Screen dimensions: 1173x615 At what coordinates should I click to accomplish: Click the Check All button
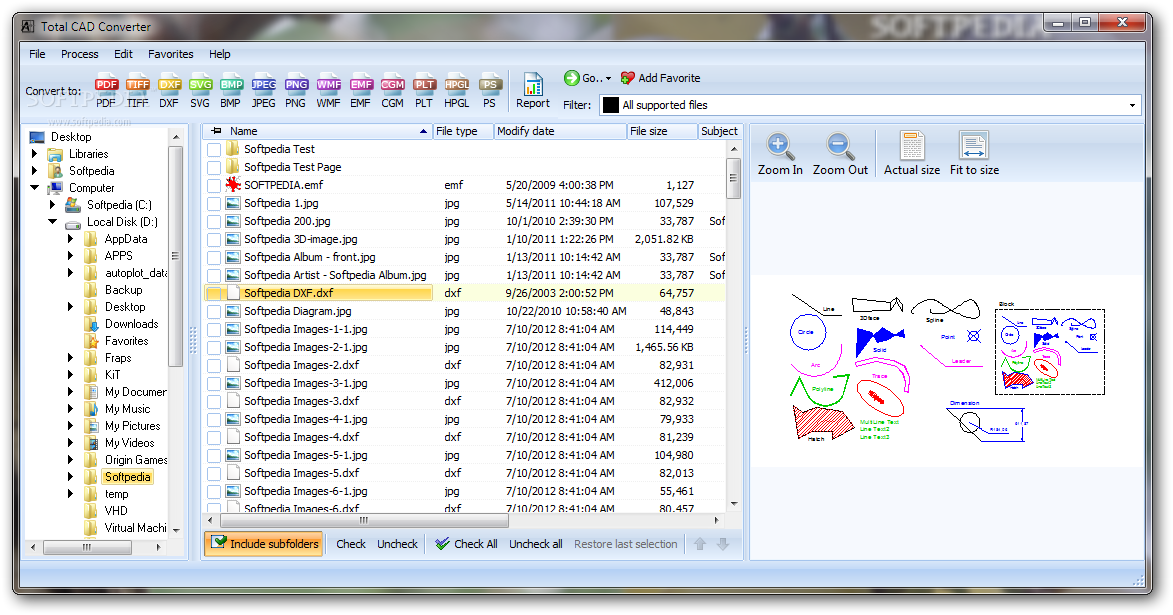tap(466, 544)
